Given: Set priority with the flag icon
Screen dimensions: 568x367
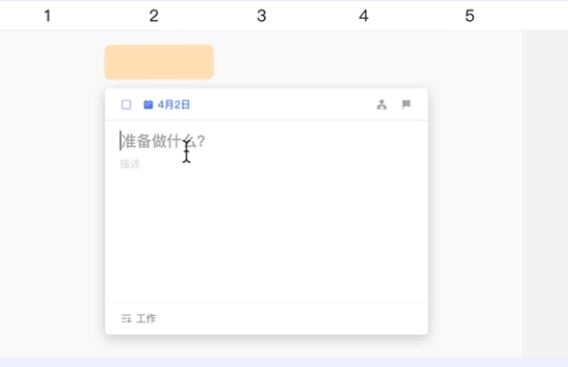Looking at the screenshot, I should 406,104.
